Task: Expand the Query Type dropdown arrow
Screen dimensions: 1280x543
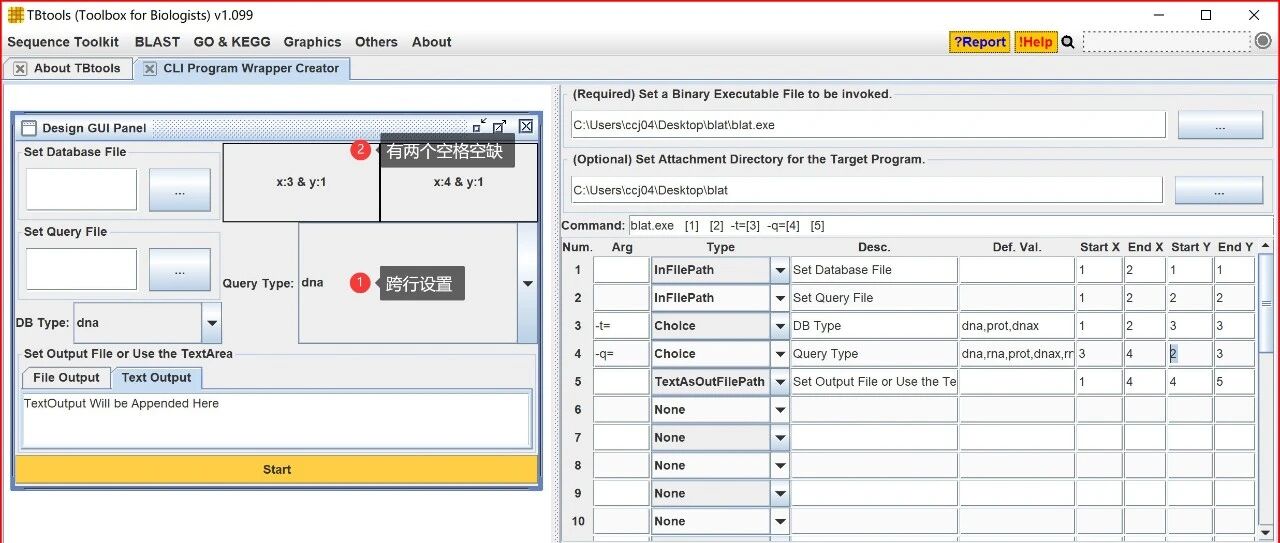Action: coord(528,283)
